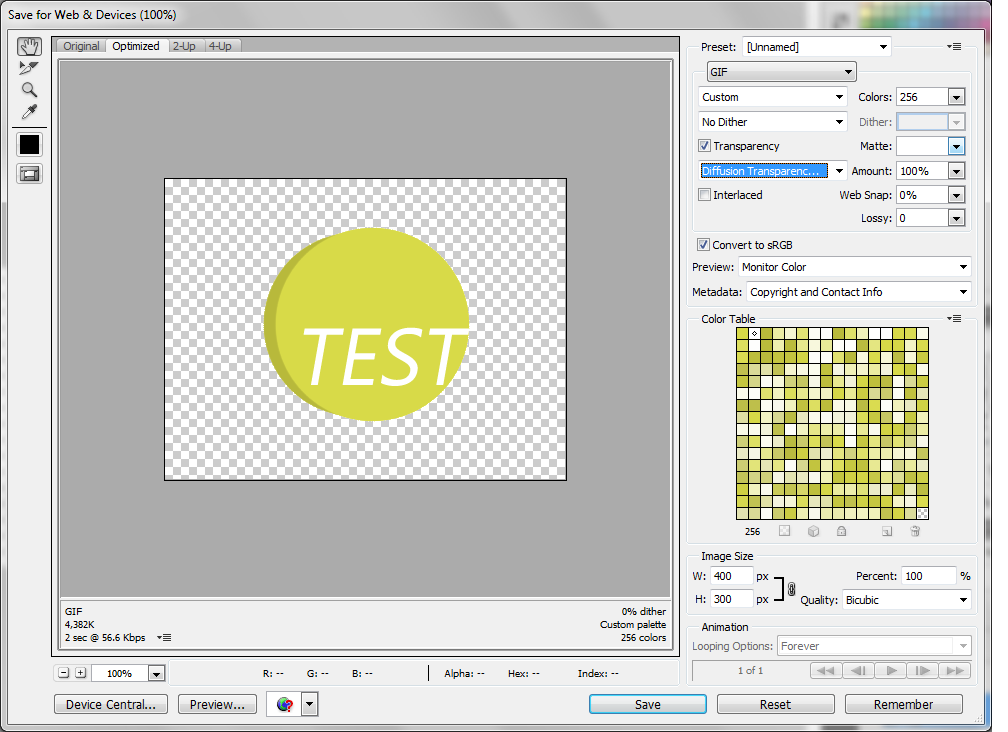Open the GIF file format dropdown
Viewport: 1008px width, 732px height.
tap(781, 72)
